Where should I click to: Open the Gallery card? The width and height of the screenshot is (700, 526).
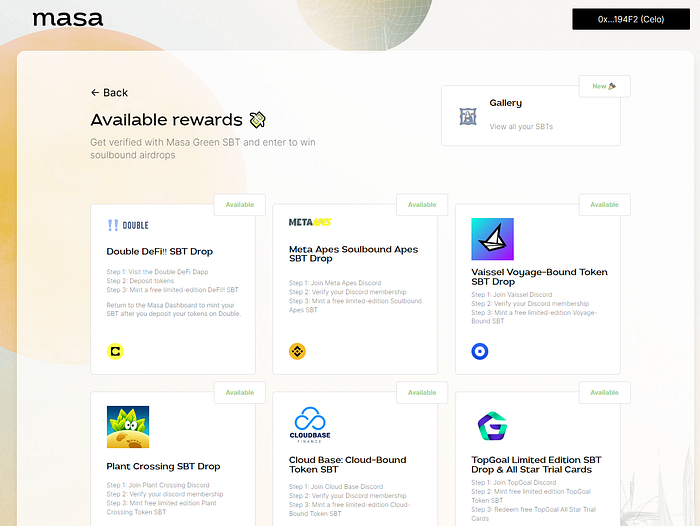[530, 116]
